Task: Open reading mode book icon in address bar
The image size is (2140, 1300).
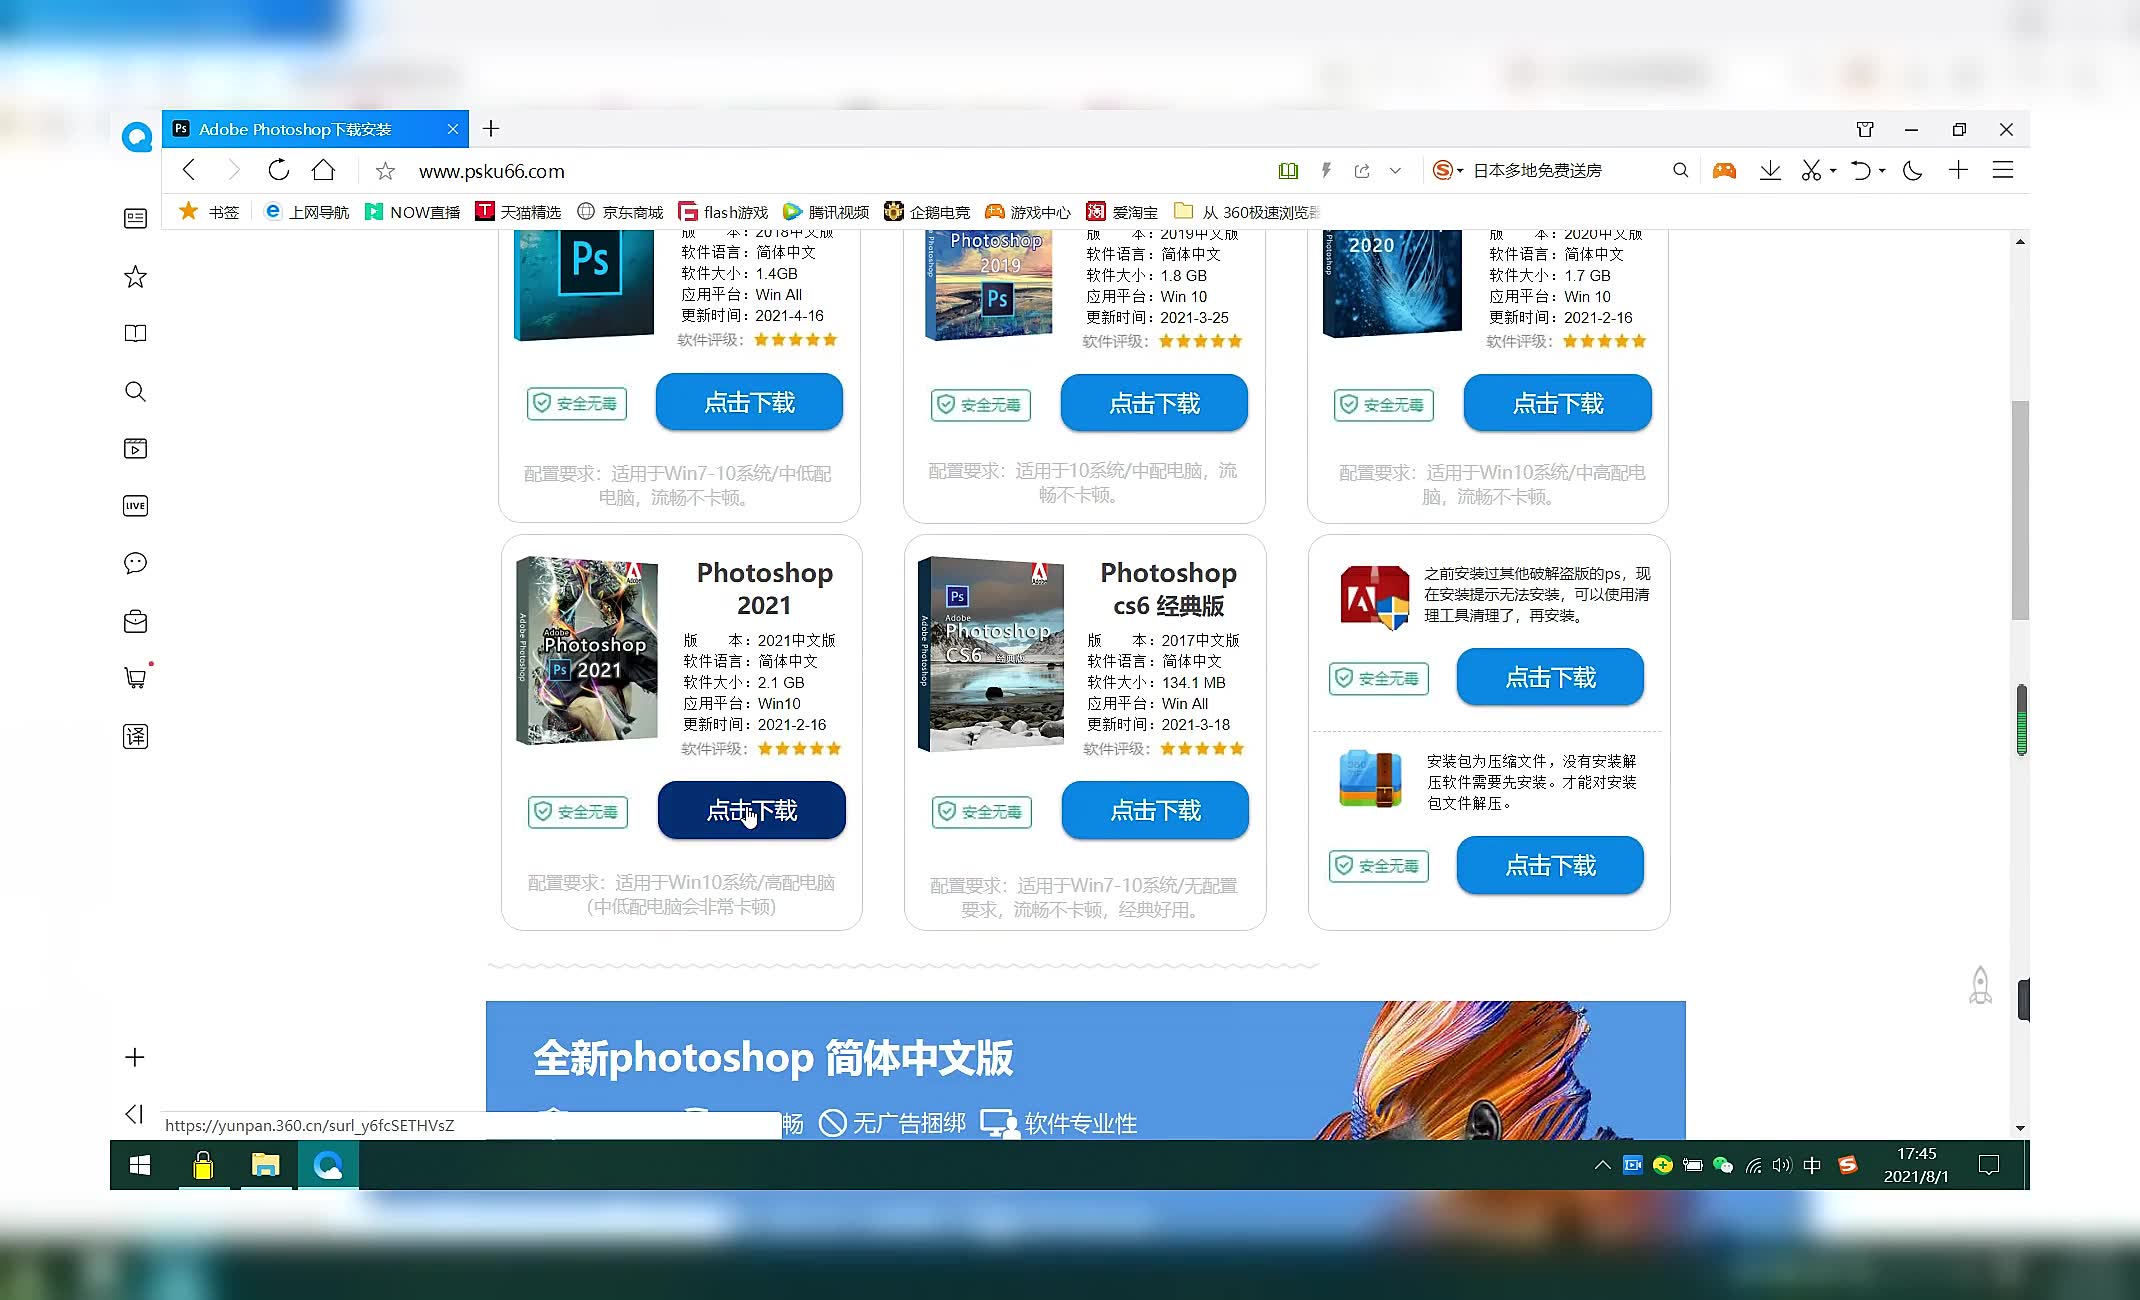Action: (x=1288, y=171)
